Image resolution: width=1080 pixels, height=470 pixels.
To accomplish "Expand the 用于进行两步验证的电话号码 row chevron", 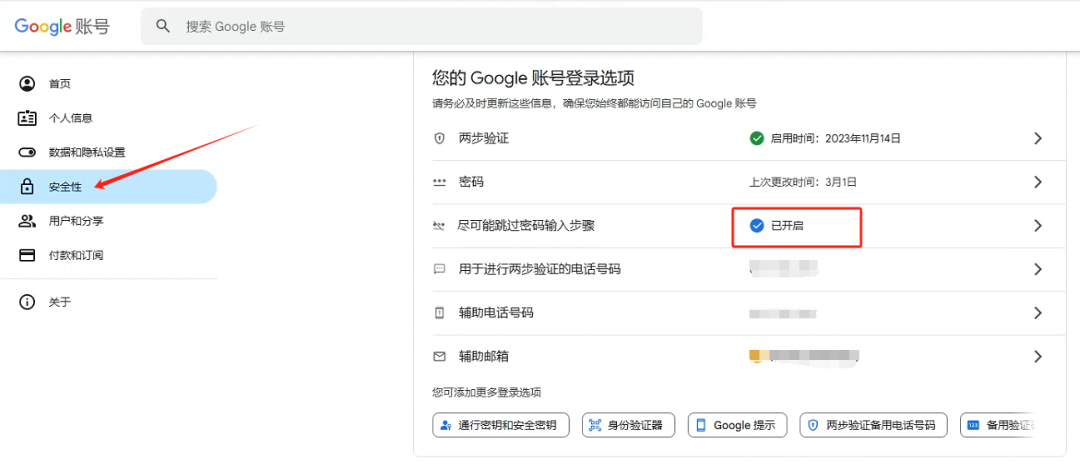I will [1038, 269].
